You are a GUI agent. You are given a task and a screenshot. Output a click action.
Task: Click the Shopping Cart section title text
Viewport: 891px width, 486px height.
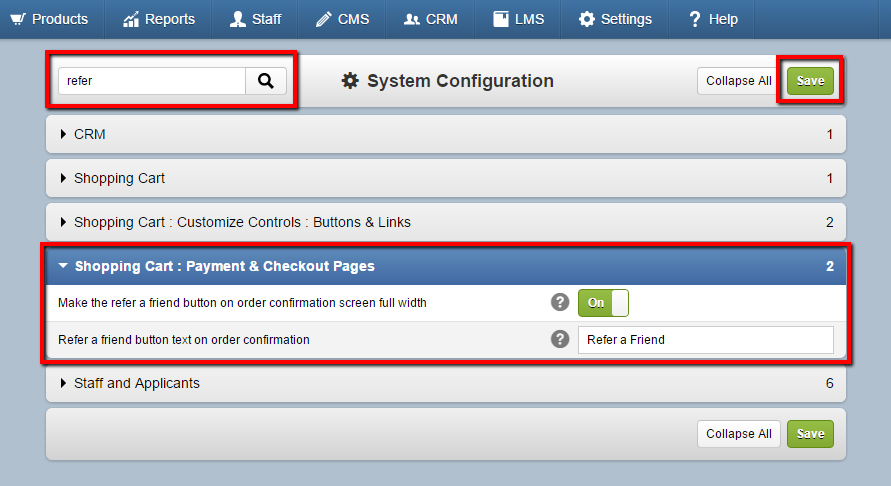click(x=119, y=178)
